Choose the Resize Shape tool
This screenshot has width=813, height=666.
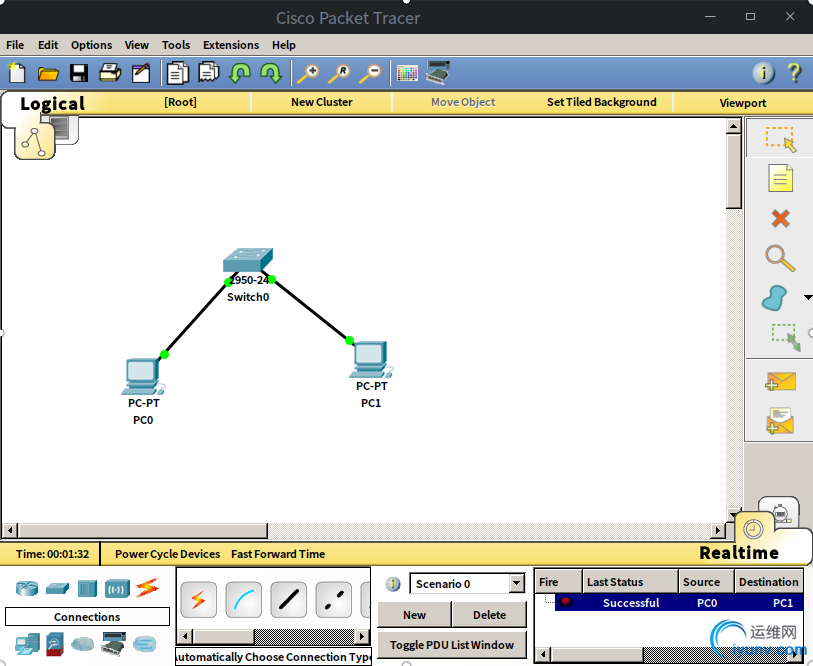(785, 337)
